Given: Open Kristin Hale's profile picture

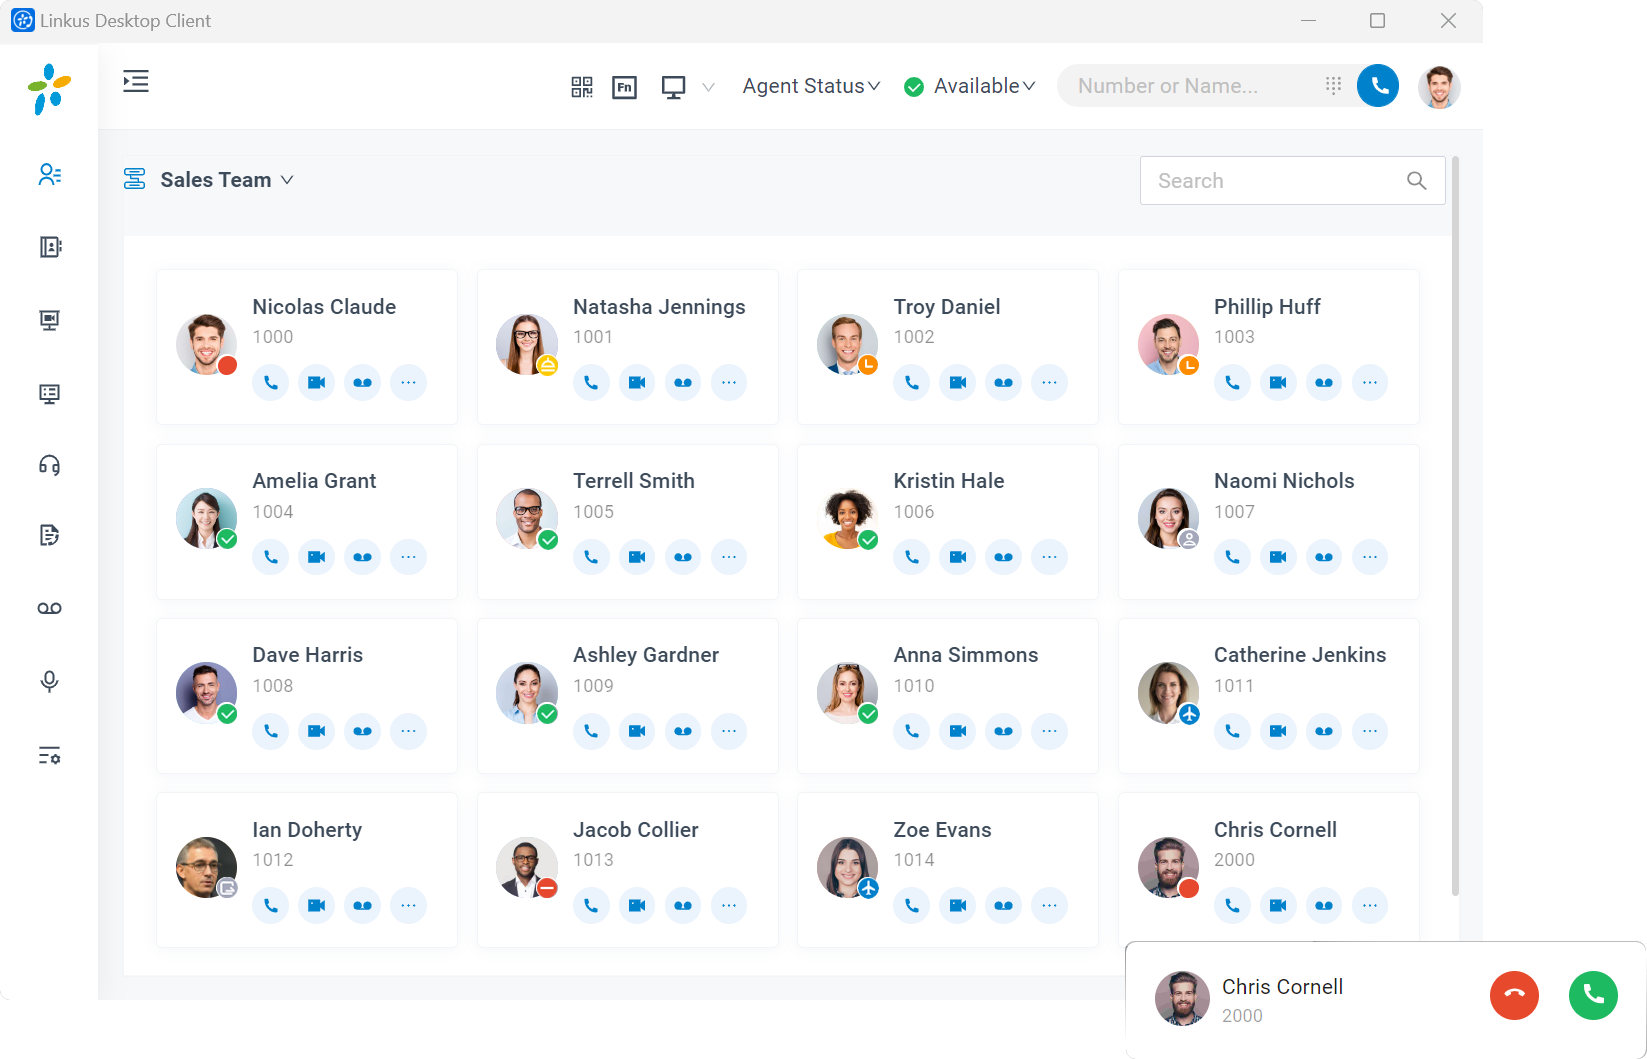Looking at the screenshot, I should 847,518.
